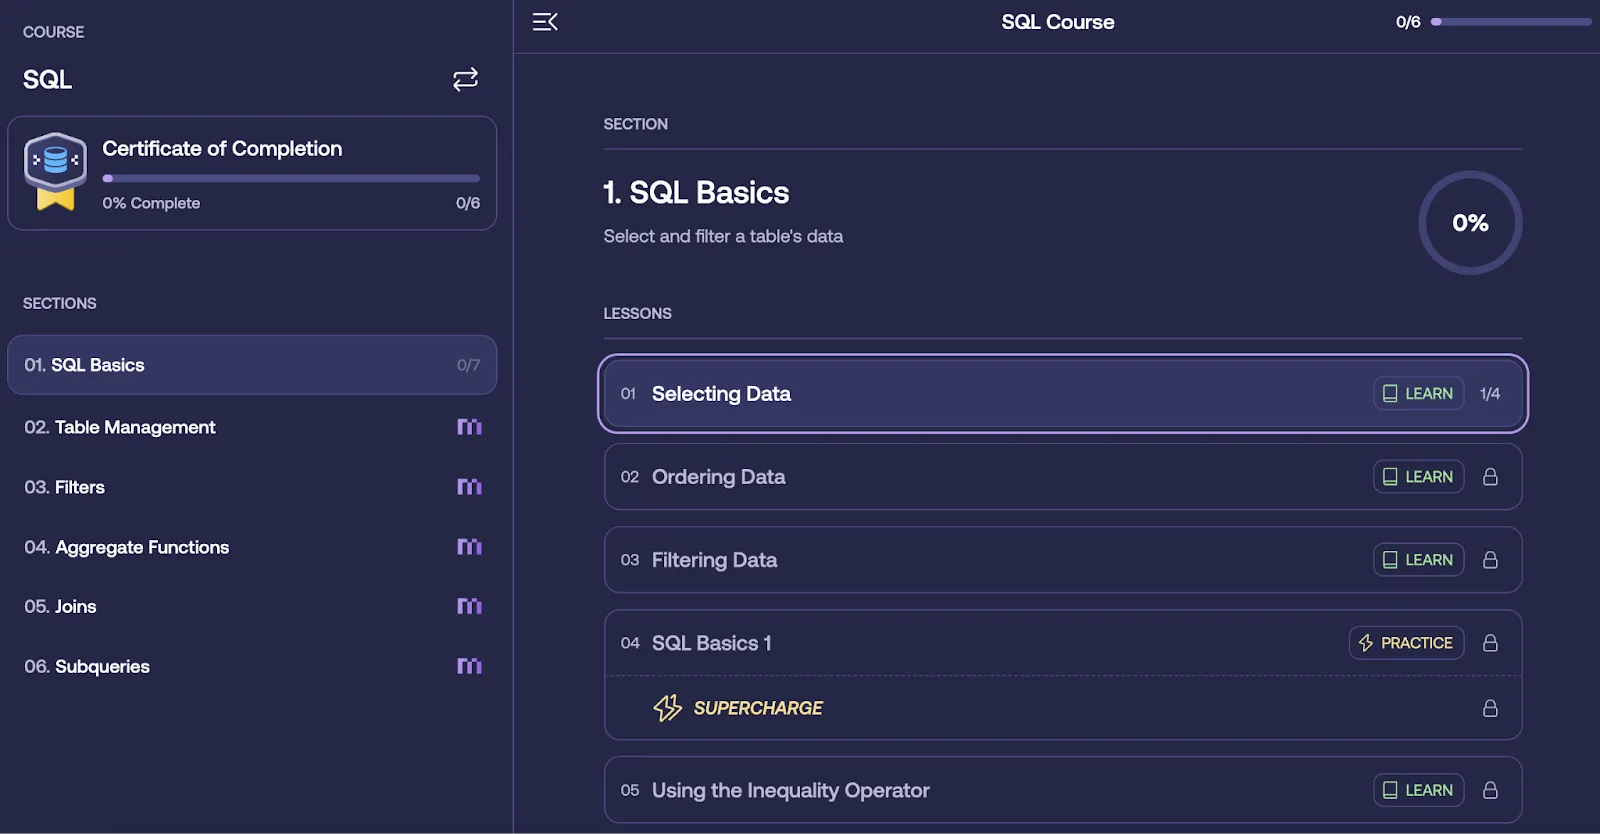Viewport: 1600px width, 834px height.
Task: Open the Filtering Data lesson title
Action: pyautogui.click(x=714, y=560)
